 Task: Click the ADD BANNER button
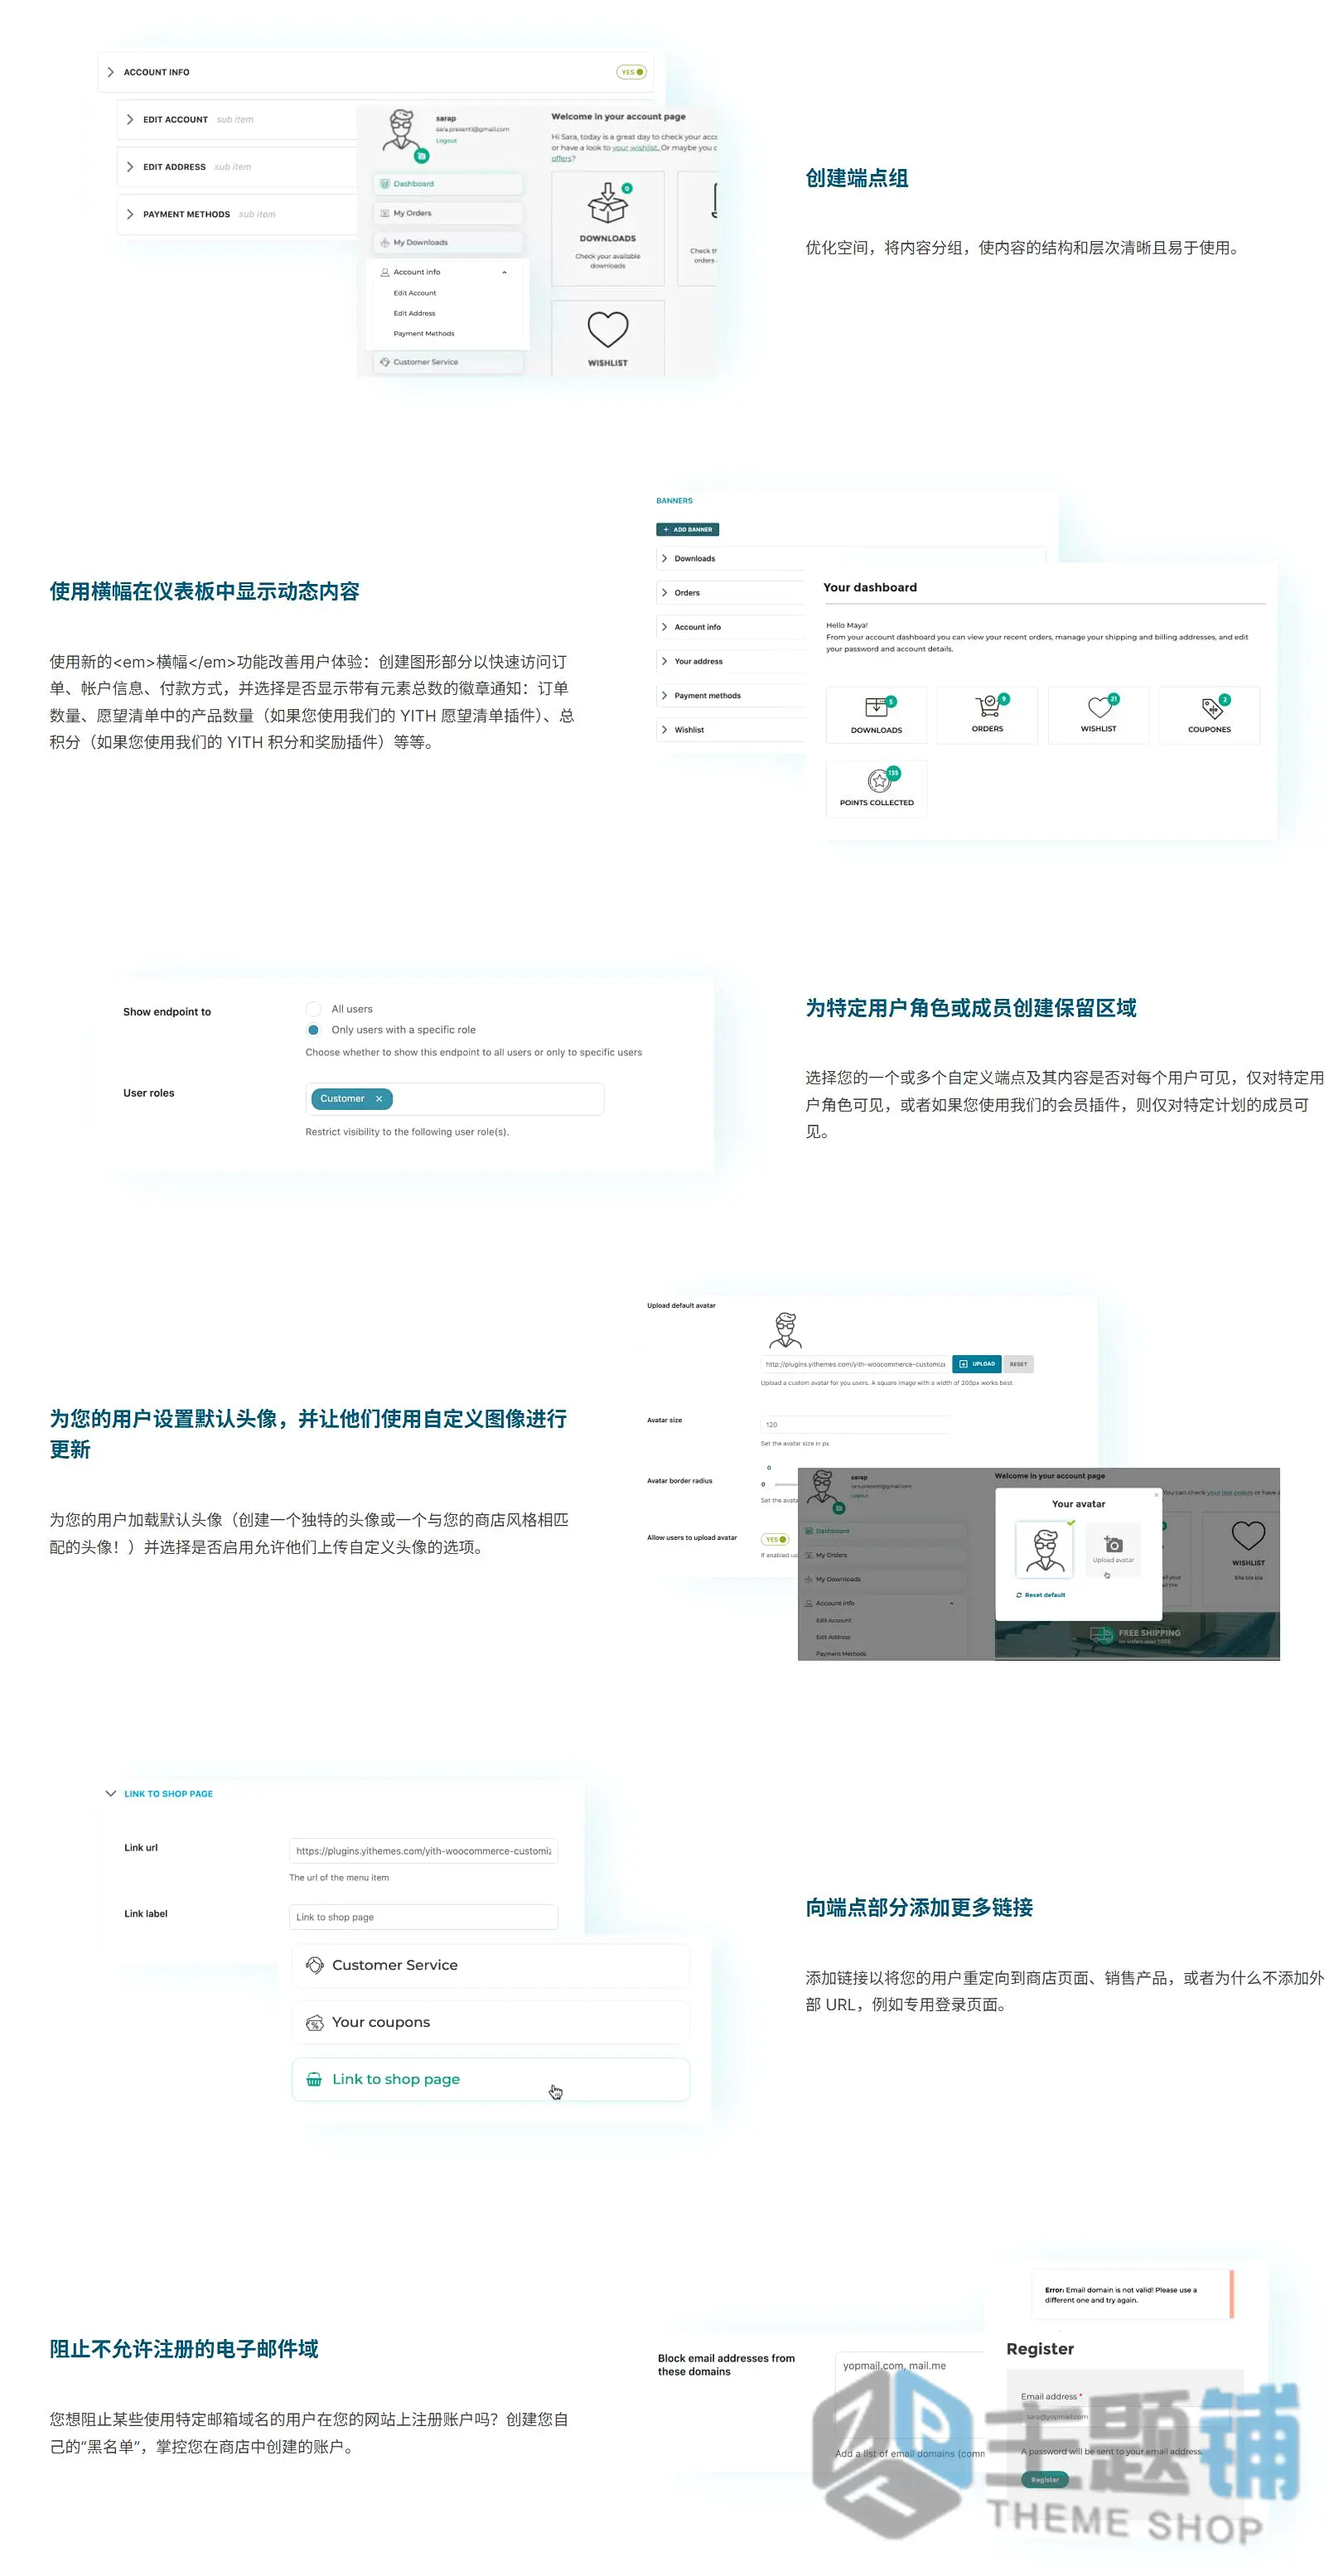[687, 529]
